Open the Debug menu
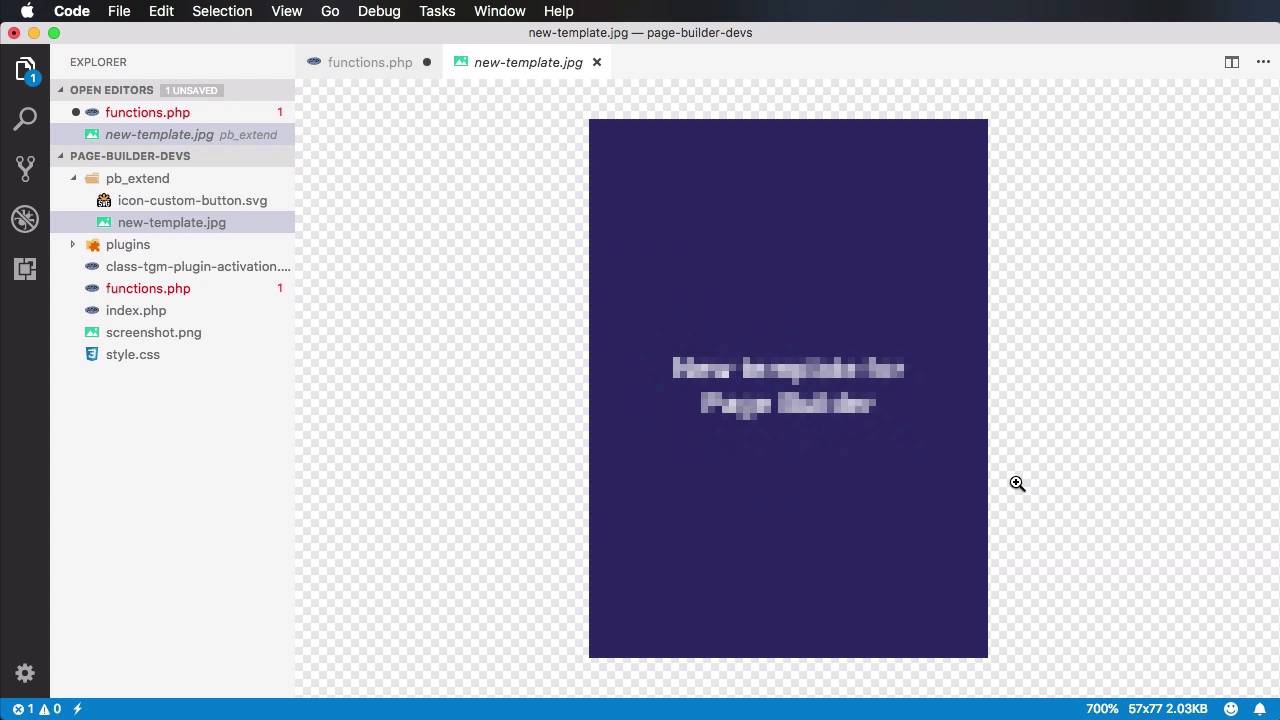The width and height of the screenshot is (1280, 720). [379, 11]
